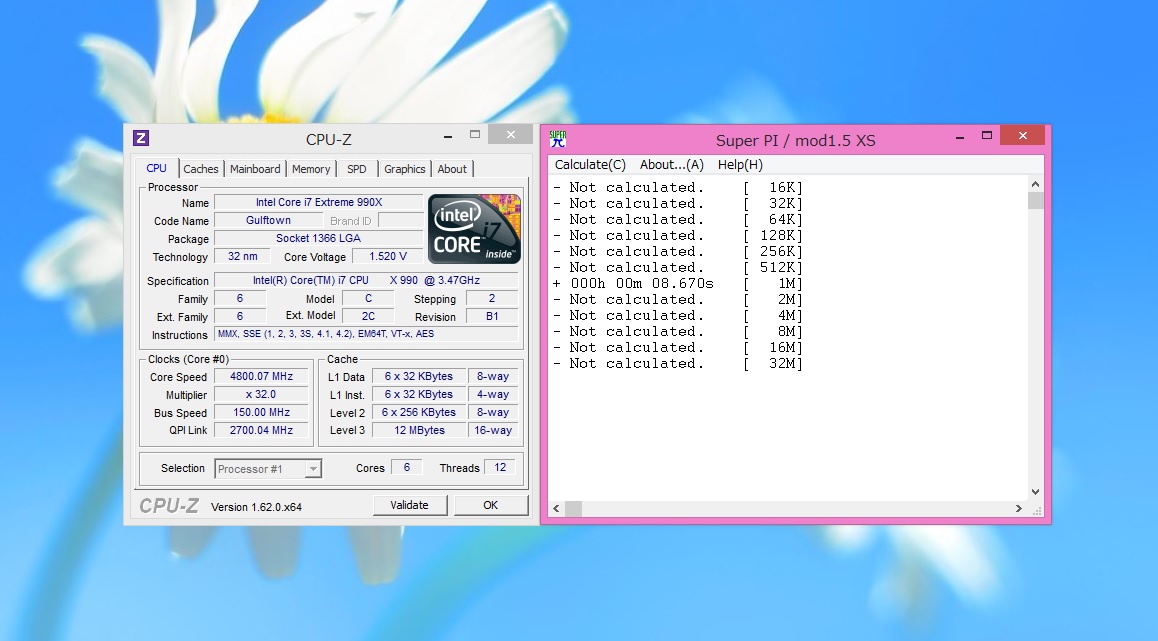Click the Super PI horizontal scrollbar thumb
The image size is (1158, 641).
pos(573,509)
